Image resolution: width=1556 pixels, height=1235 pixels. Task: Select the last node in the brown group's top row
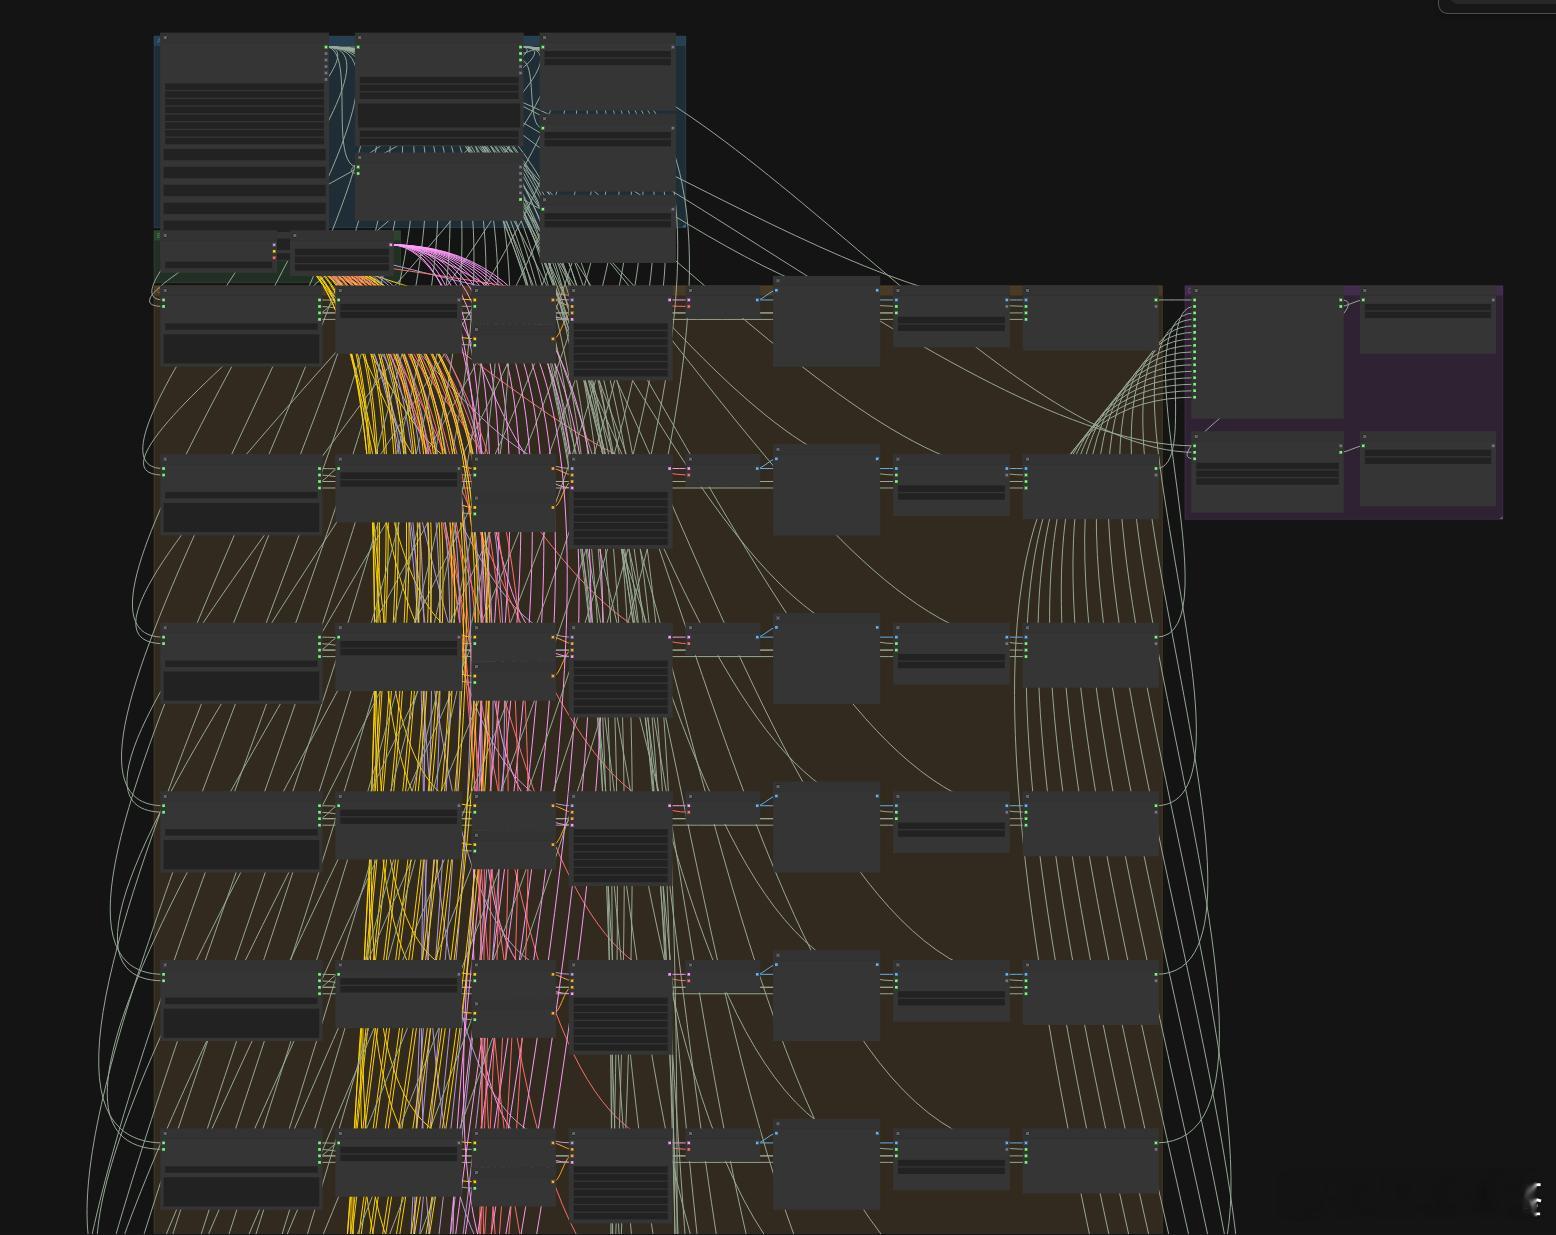point(1091,319)
